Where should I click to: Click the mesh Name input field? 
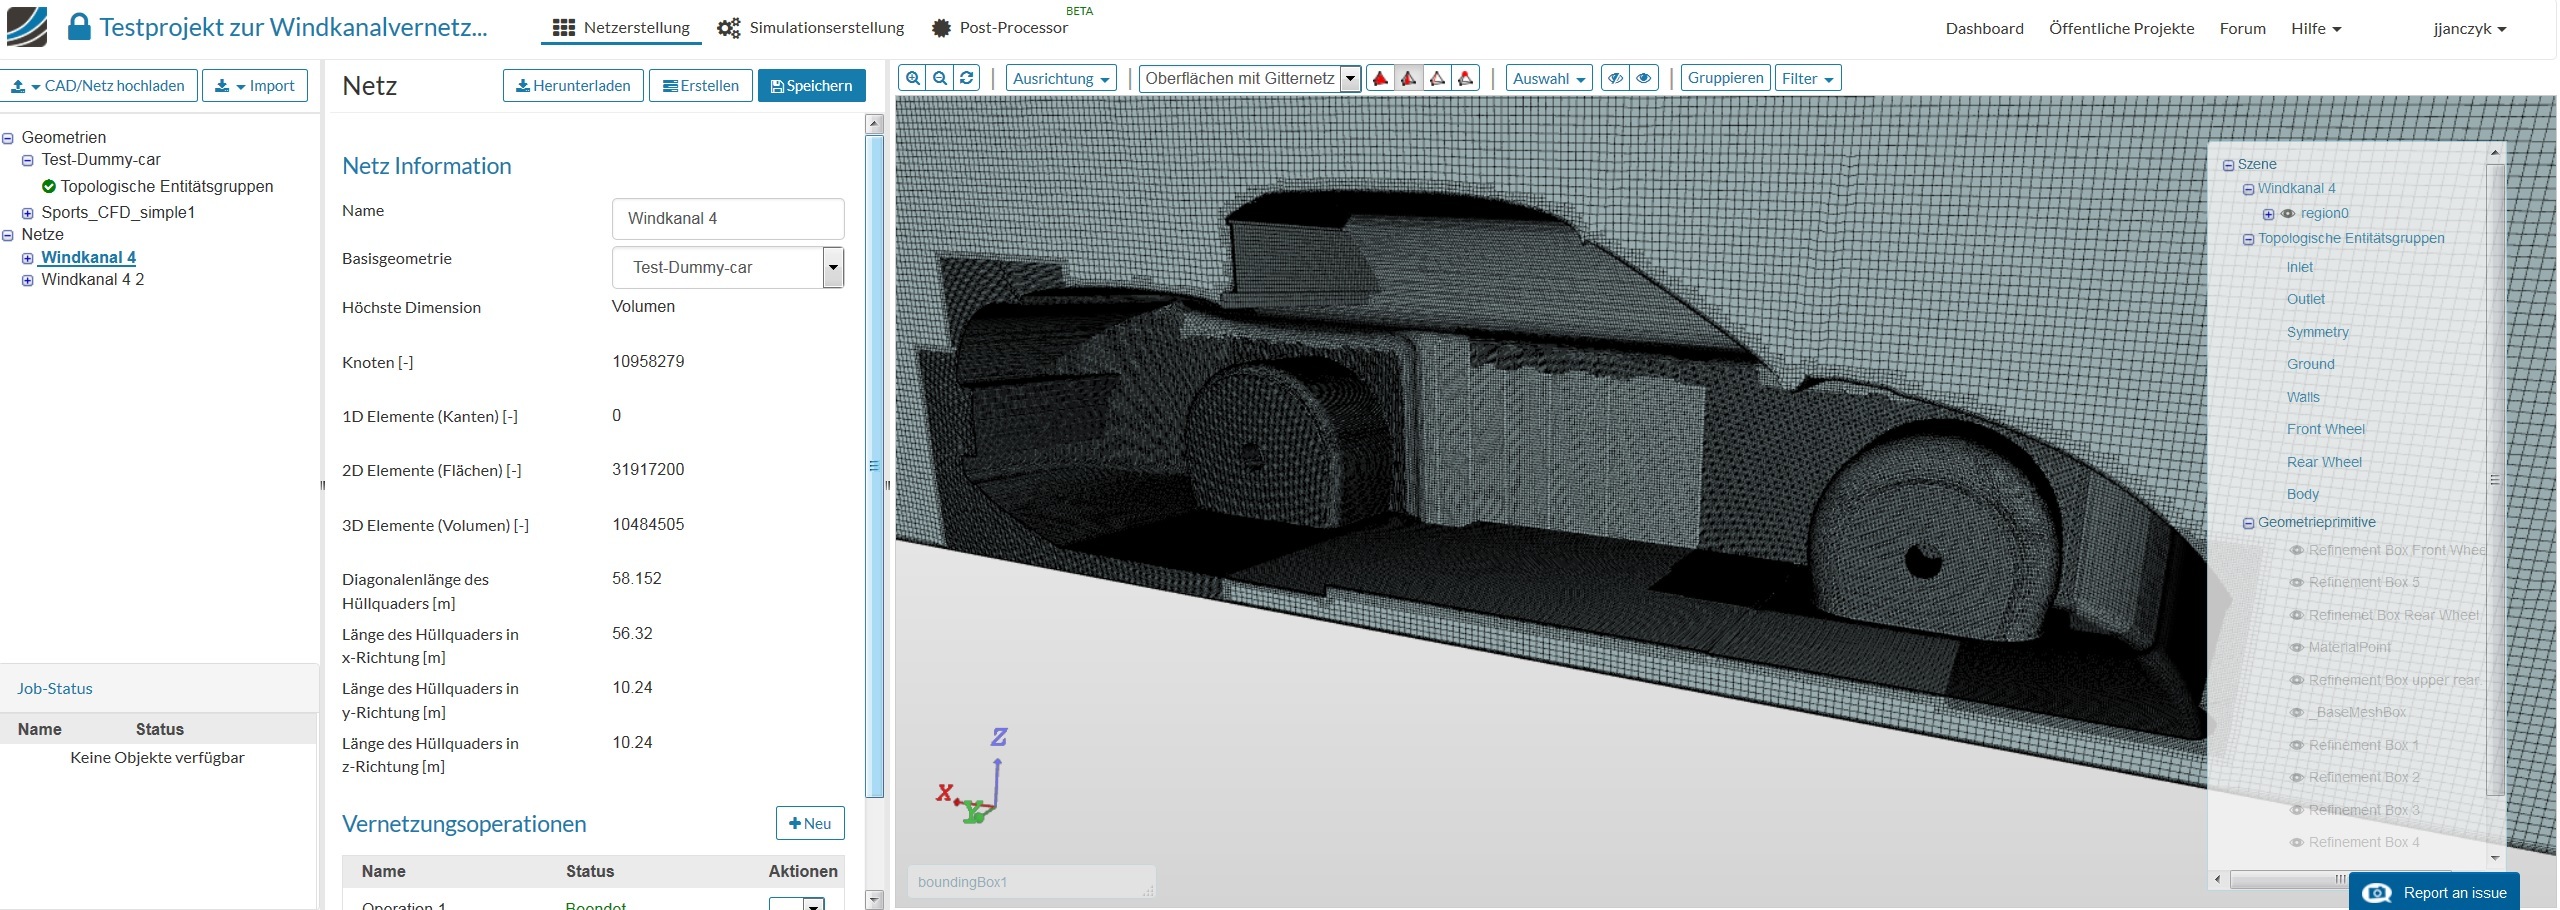coord(728,218)
